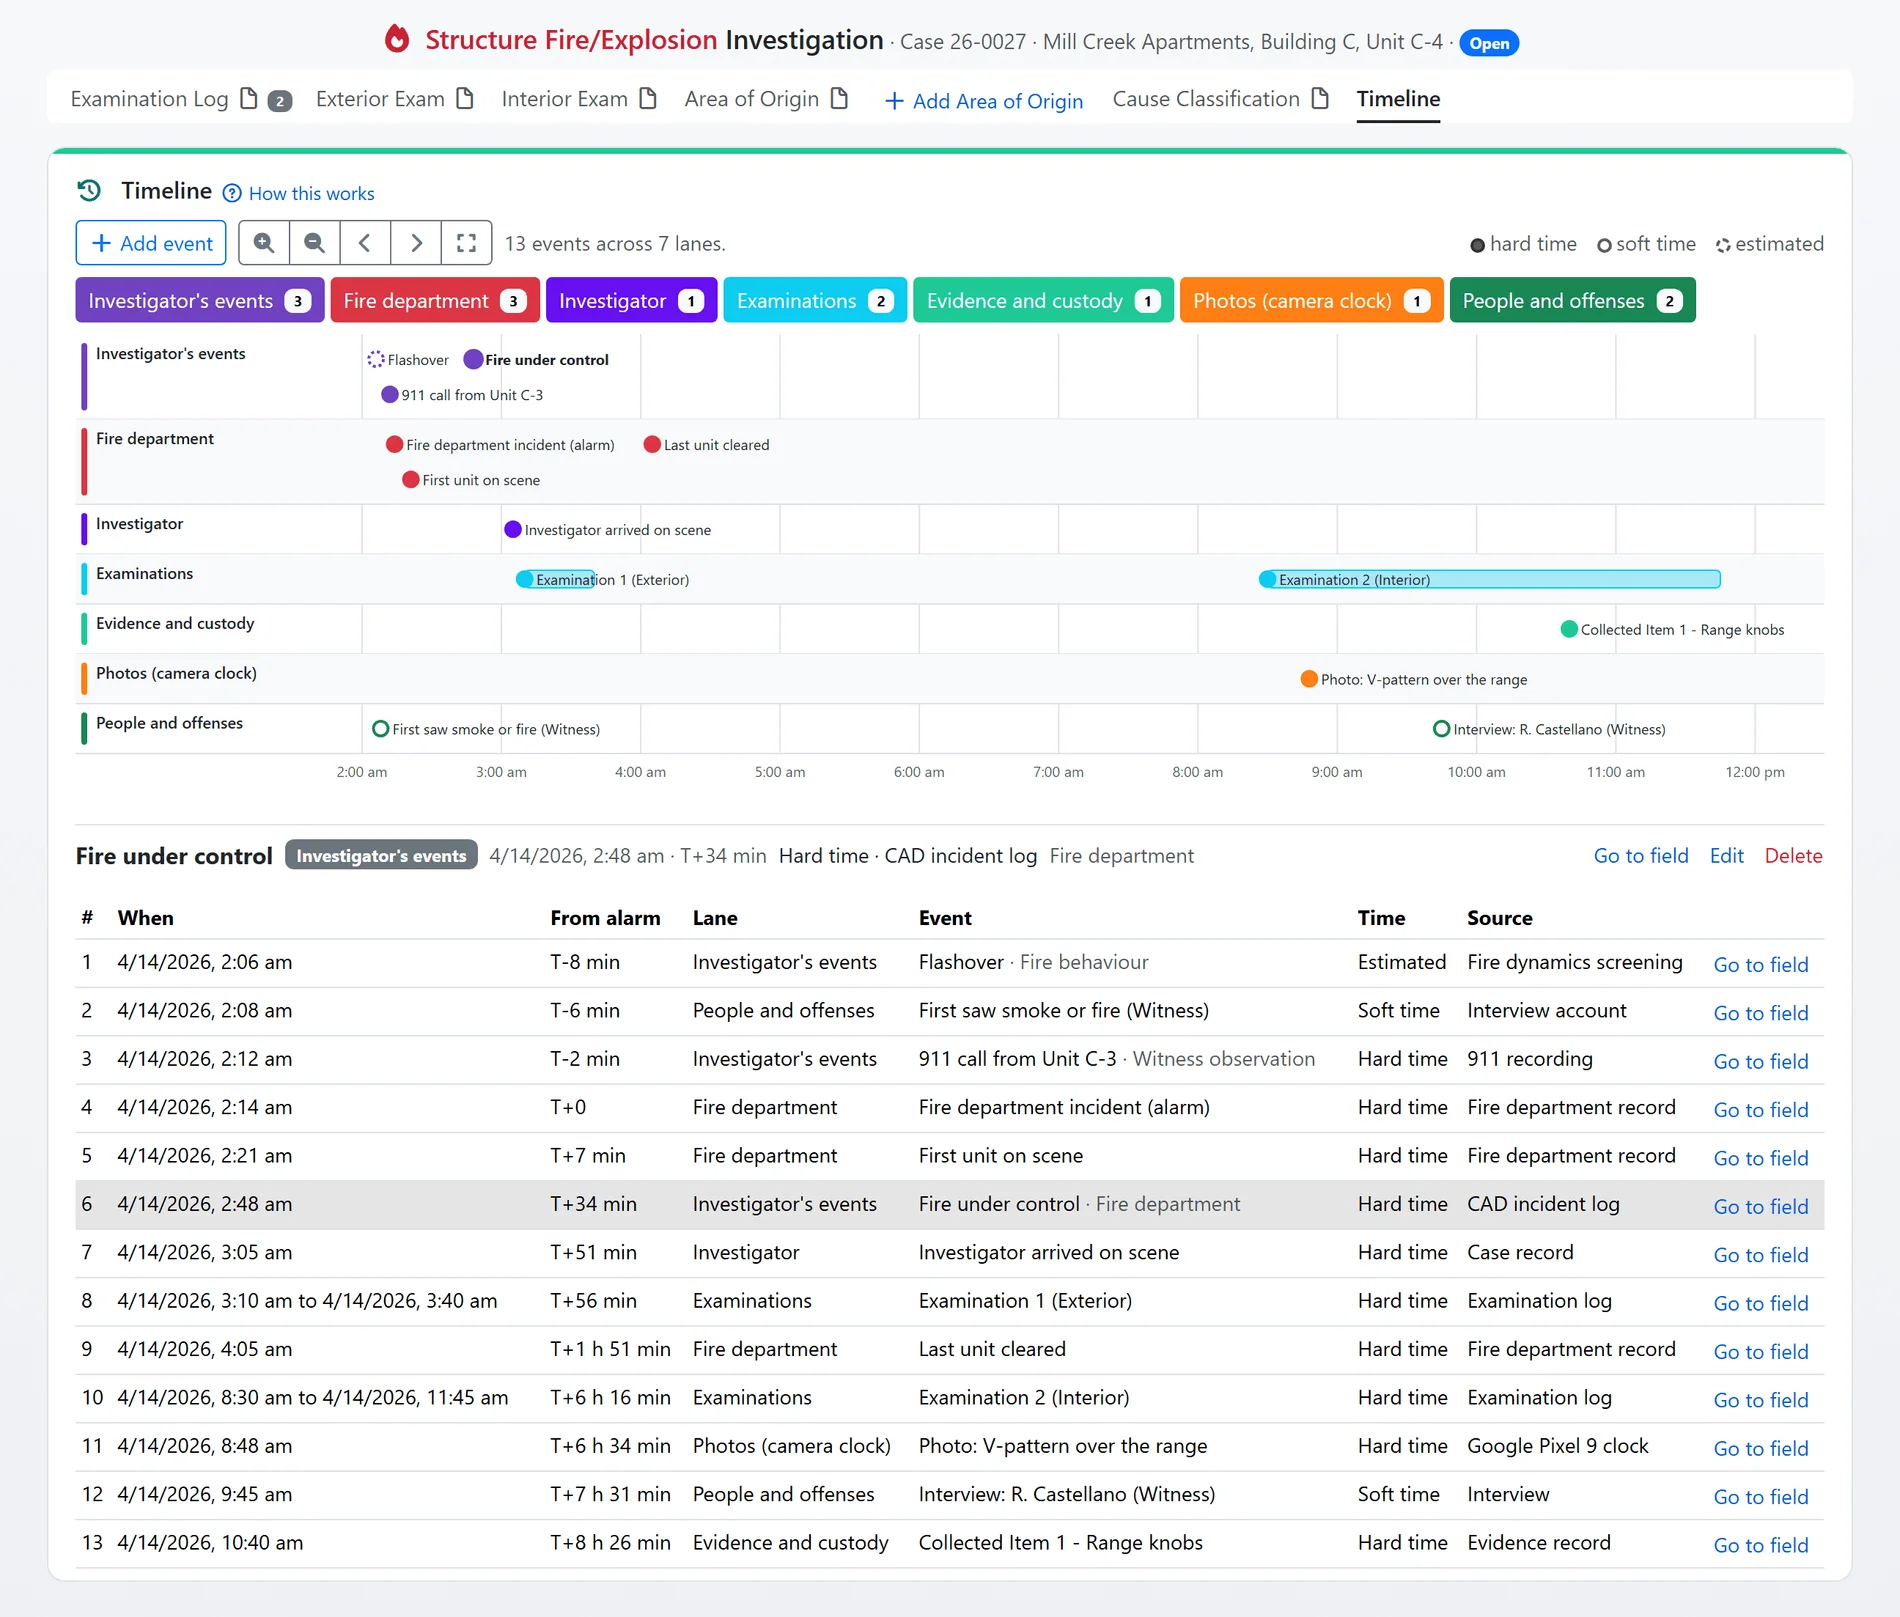Click the document icon beside Interior Exam

pyautogui.click(x=648, y=98)
